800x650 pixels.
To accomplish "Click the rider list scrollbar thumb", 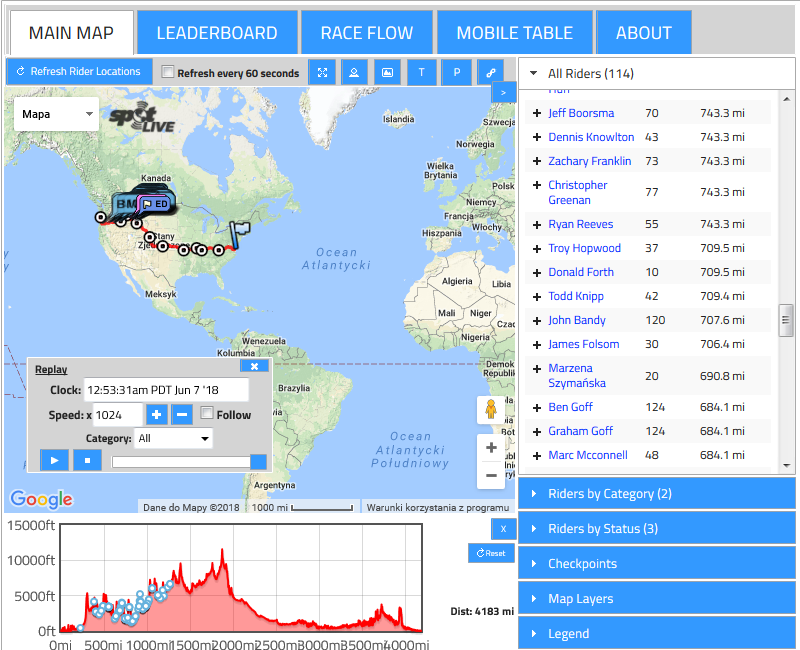I will pos(786,320).
